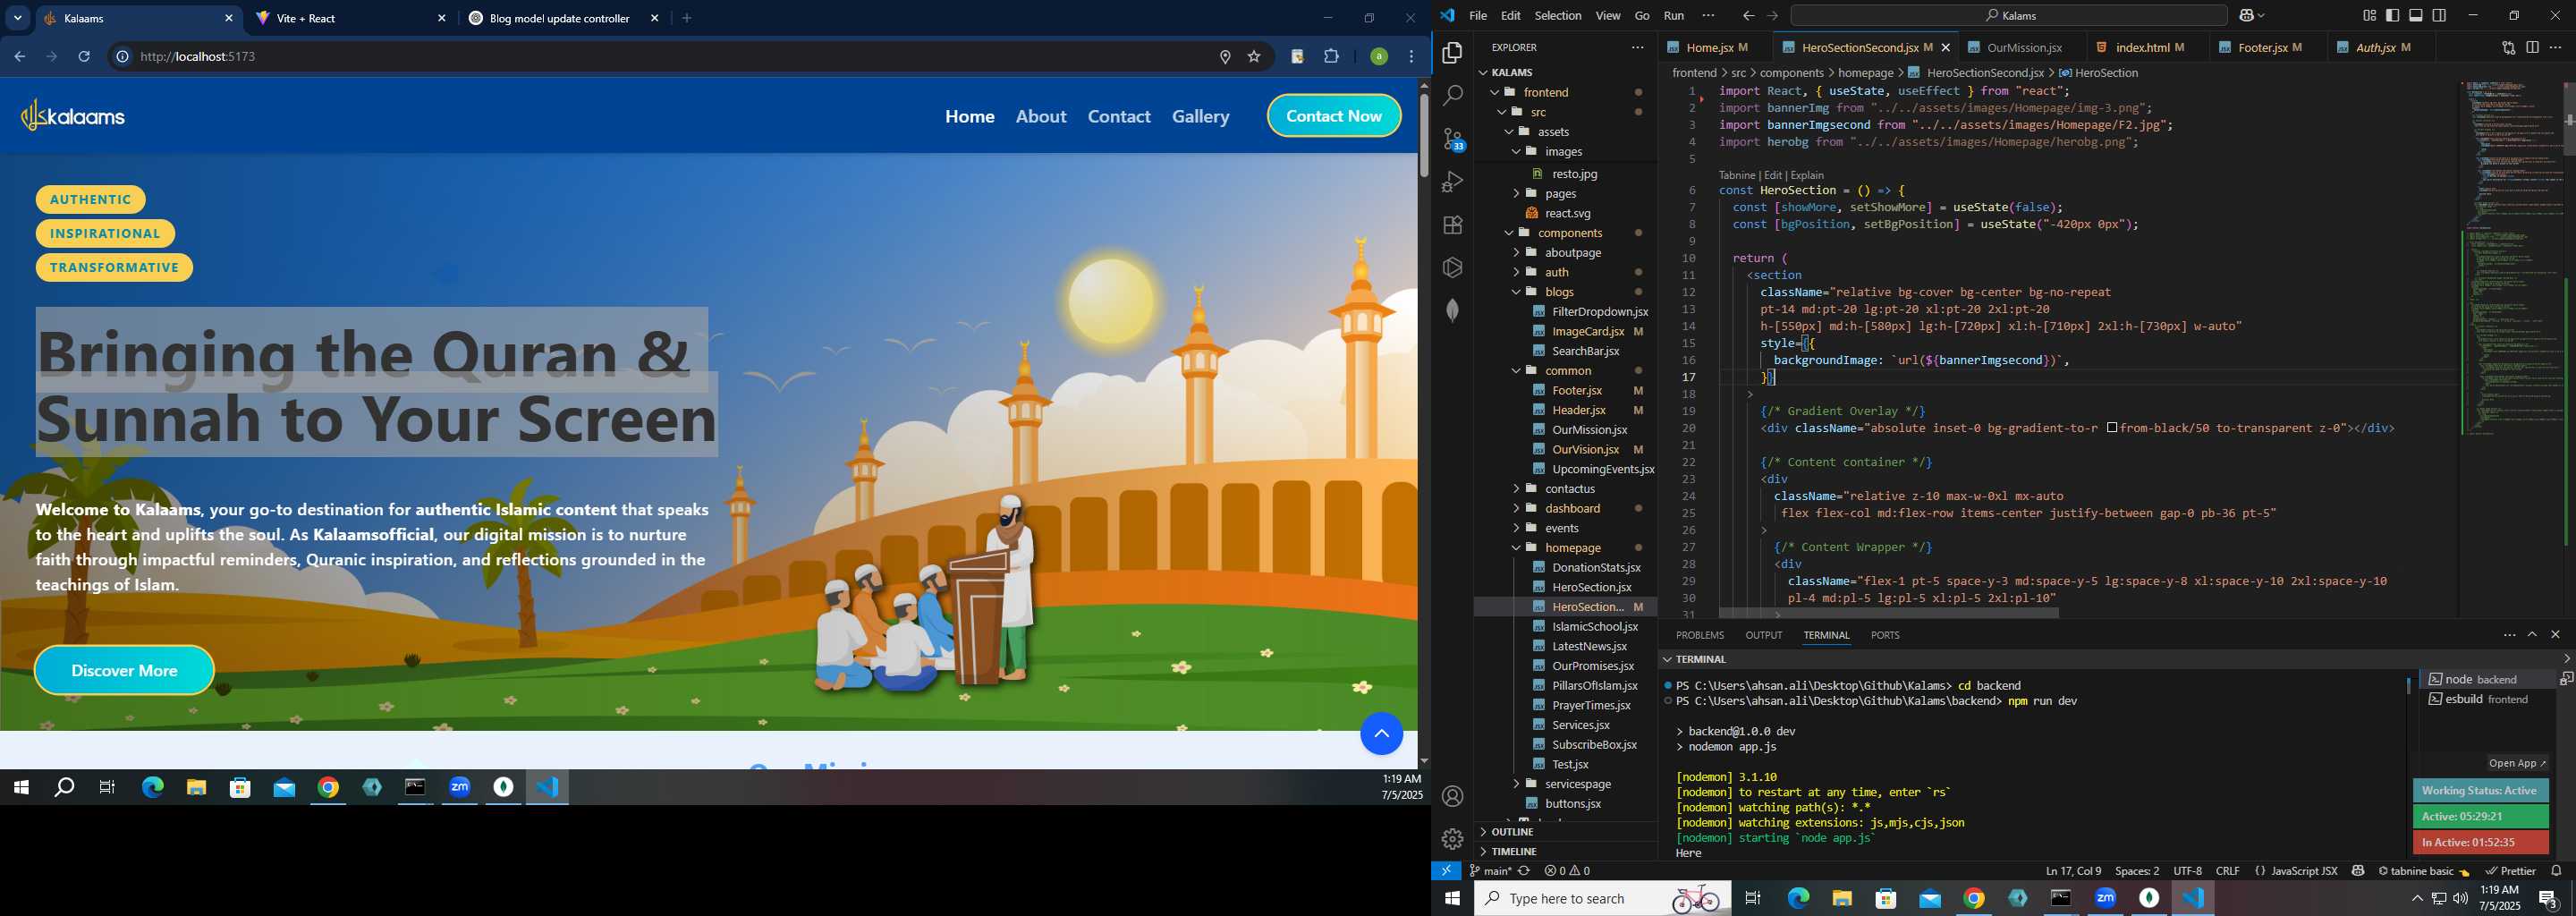Viewport: 2576px width, 916px height.
Task: Select the esbuild frontend terminal
Action: tap(2488, 699)
